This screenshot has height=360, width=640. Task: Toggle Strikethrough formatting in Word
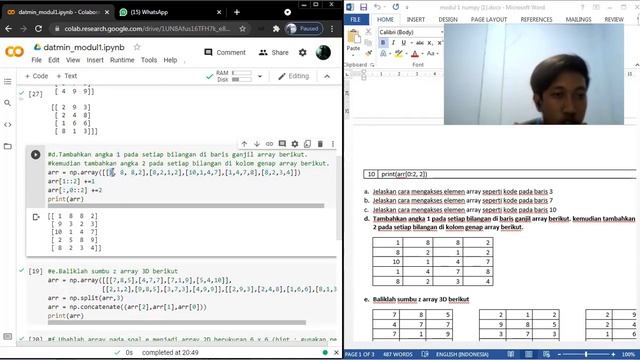[x=420, y=42]
